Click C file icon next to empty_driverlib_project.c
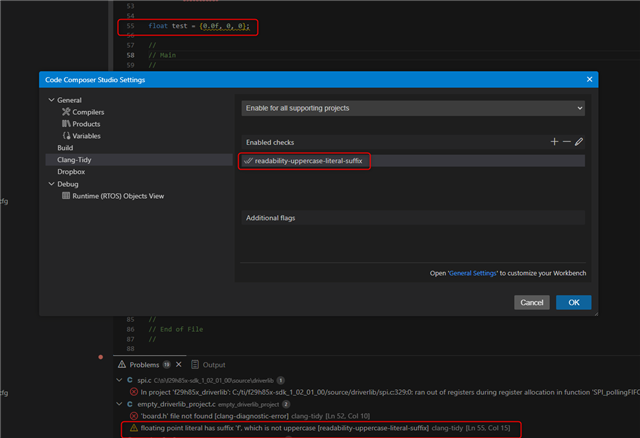The height and width of the screenshot is (438, 640). [x=129, y=404]
